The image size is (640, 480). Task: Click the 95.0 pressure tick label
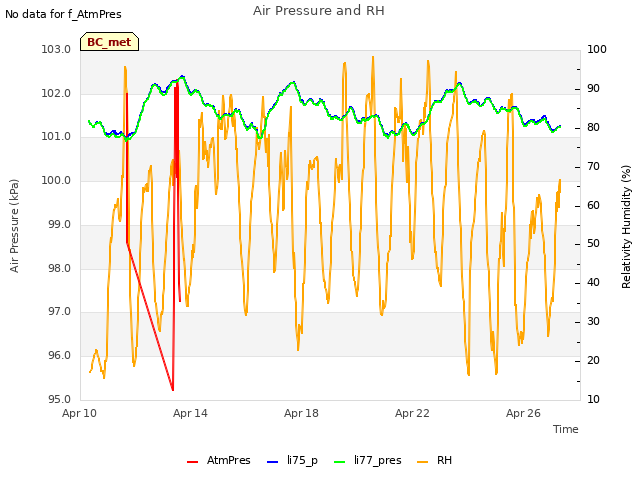coord(59,400)
